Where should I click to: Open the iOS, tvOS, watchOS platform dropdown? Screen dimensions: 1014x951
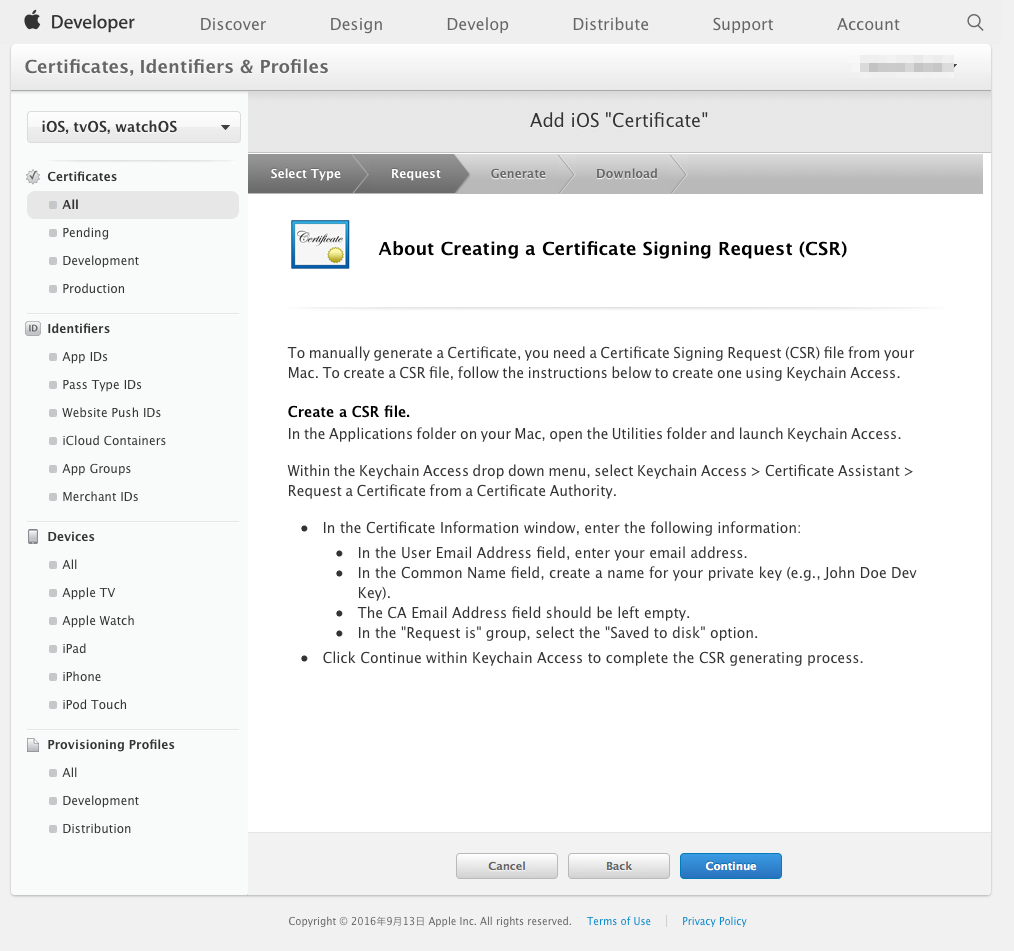click(x=134, y=127)
